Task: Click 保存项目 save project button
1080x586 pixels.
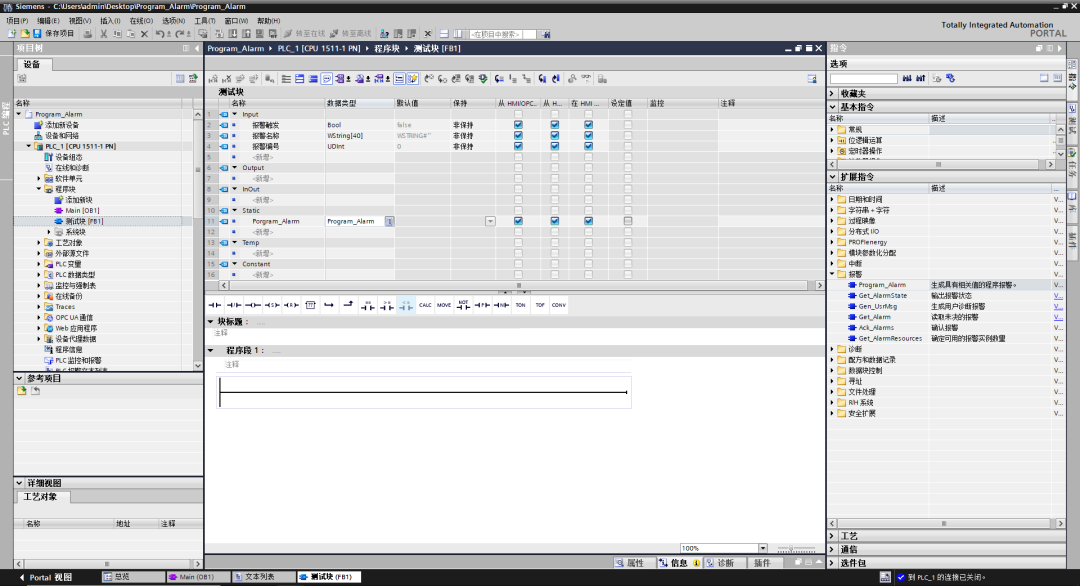Action: click(x=54, y=34)
